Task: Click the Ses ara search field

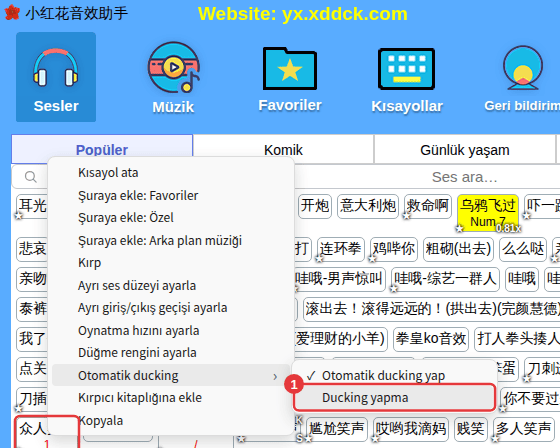Action: pos(464,177)
